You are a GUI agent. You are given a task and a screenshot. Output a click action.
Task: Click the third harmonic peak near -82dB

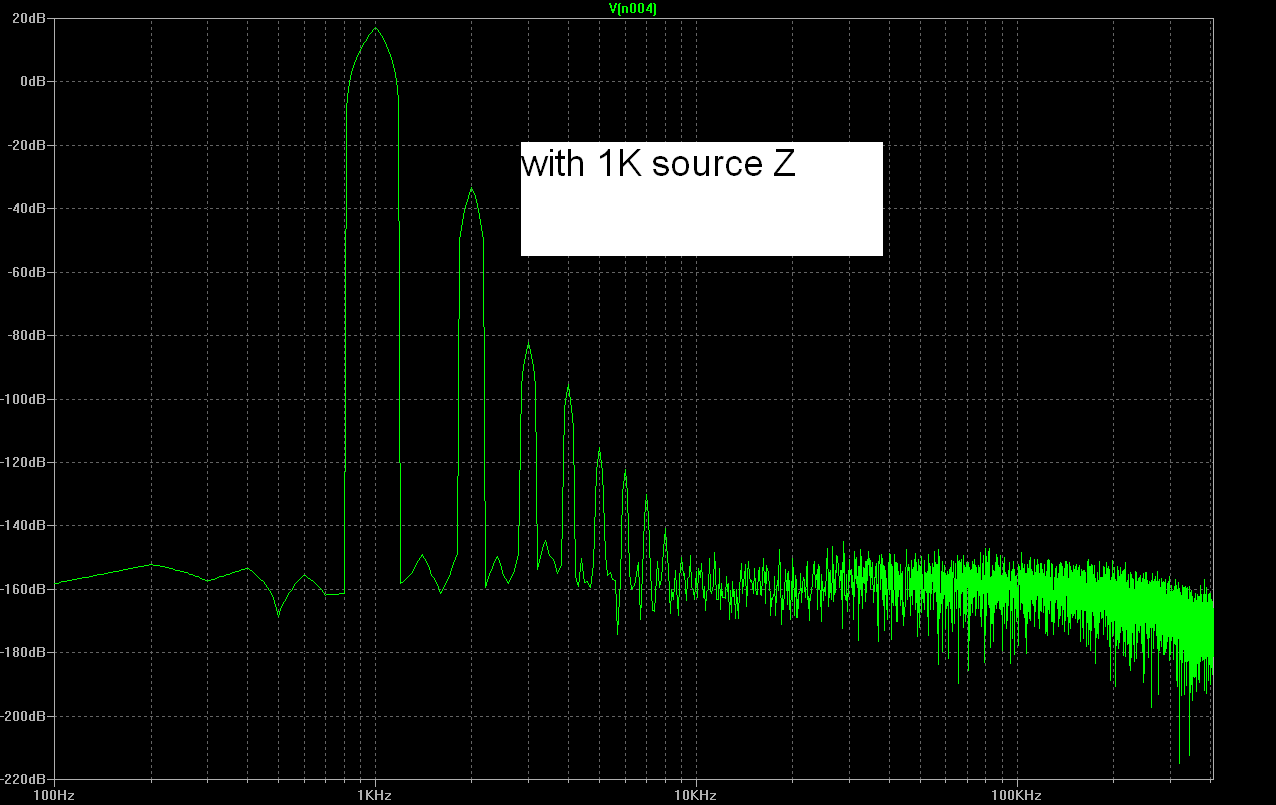point(529,342)
